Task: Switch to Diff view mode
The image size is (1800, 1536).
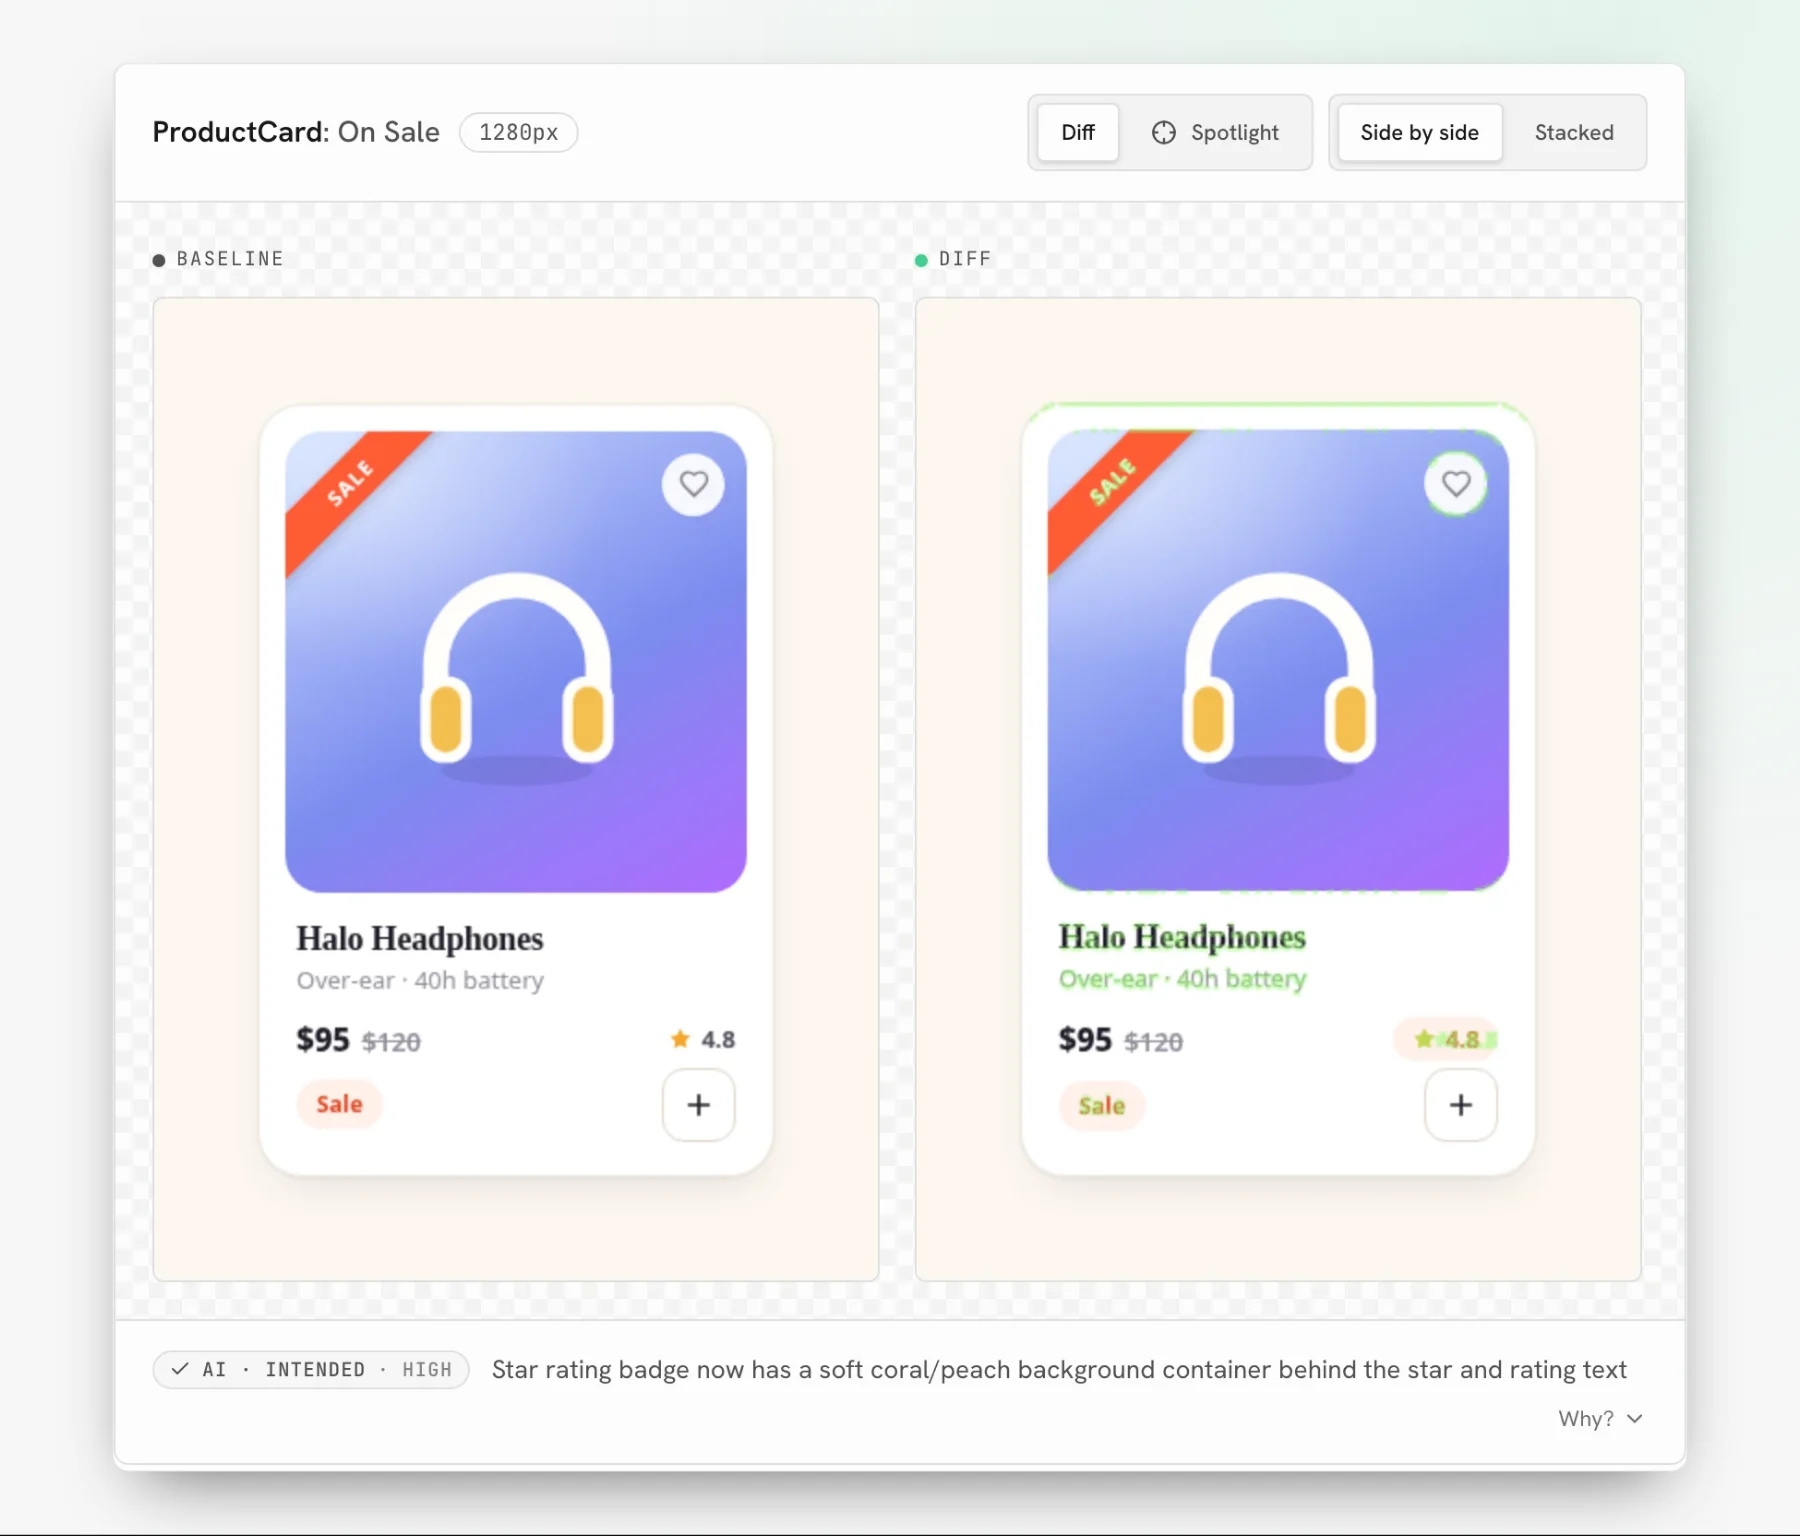Action: point(1077,132)
